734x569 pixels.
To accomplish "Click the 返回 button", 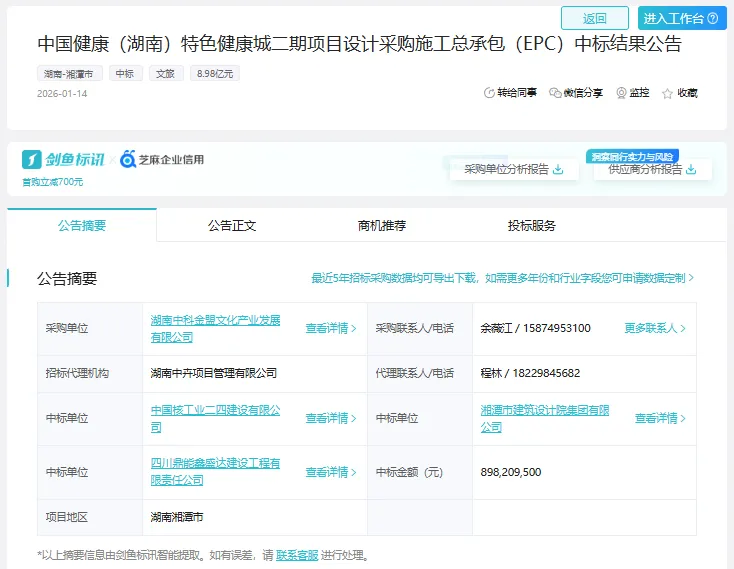I will click(594, 18).
